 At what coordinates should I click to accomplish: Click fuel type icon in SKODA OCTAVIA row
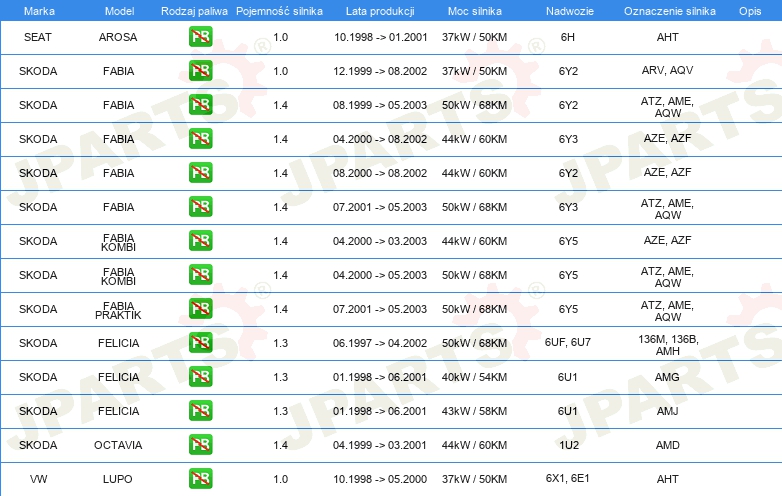[x=200, y=445]
